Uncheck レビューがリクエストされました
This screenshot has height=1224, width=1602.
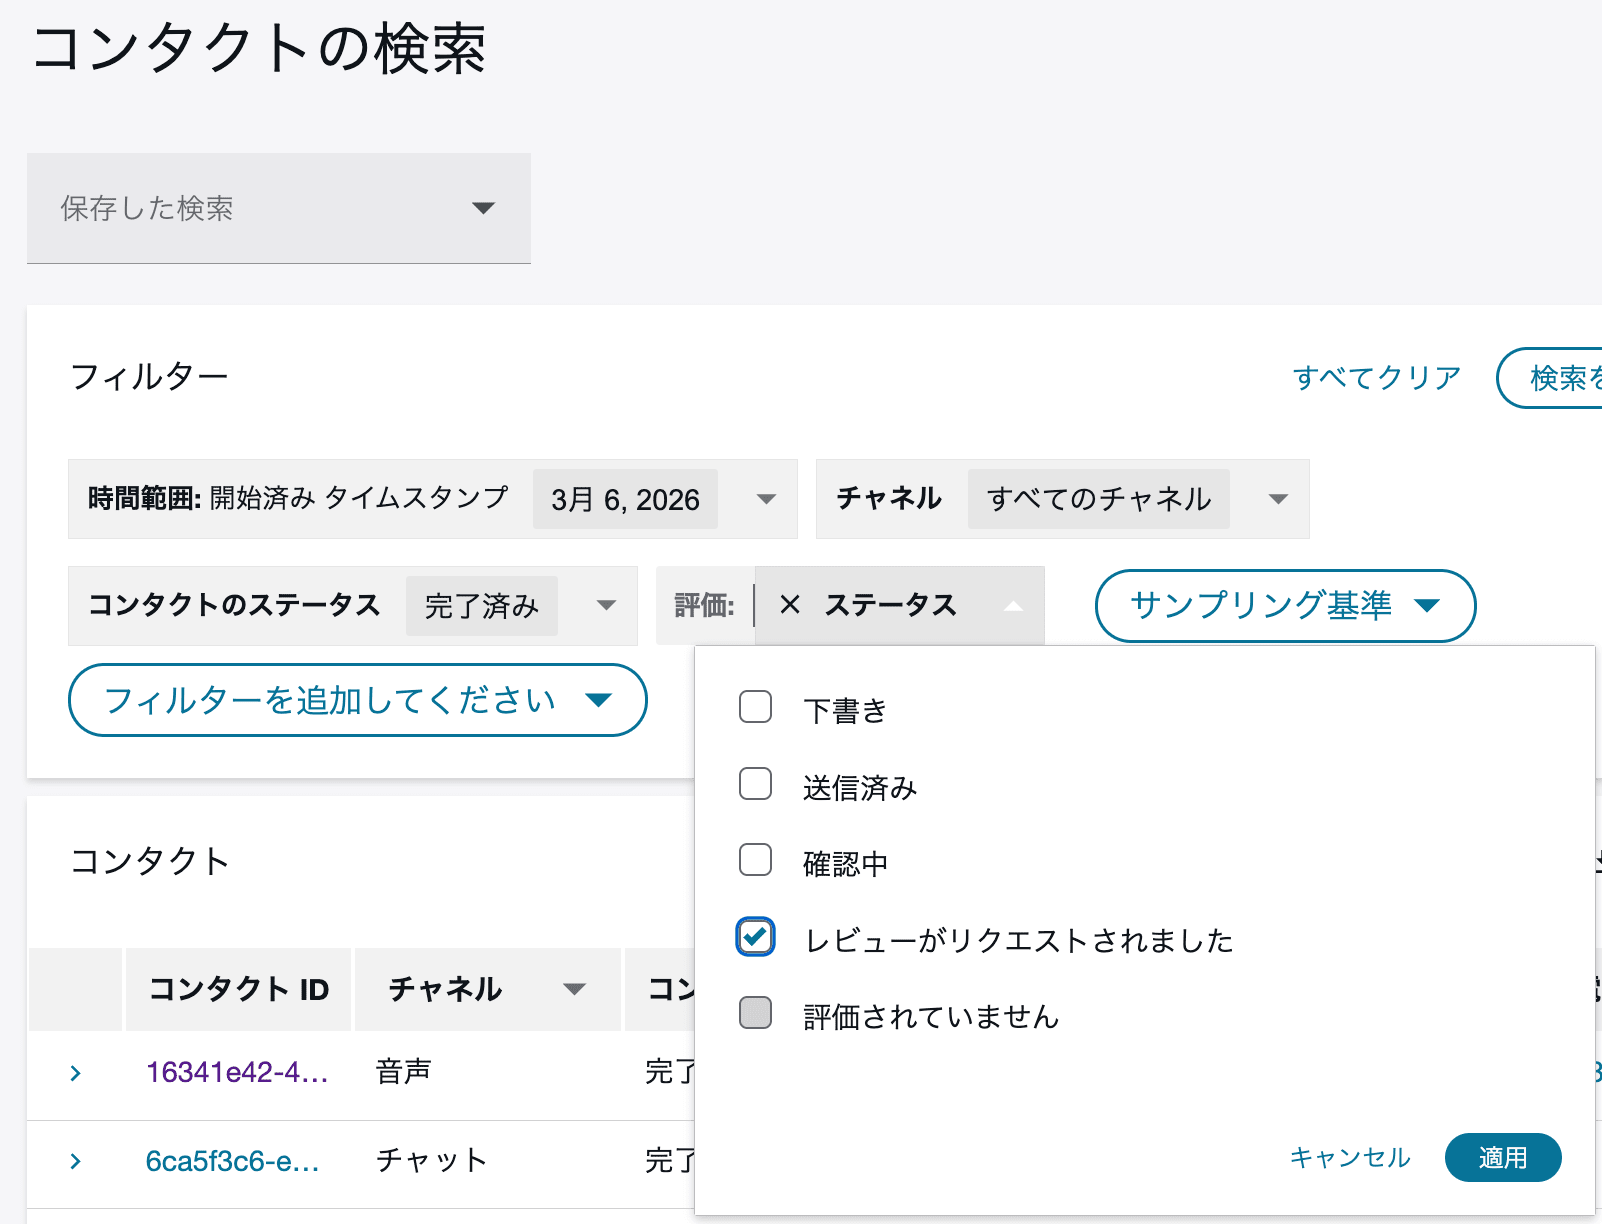[755, 937]
